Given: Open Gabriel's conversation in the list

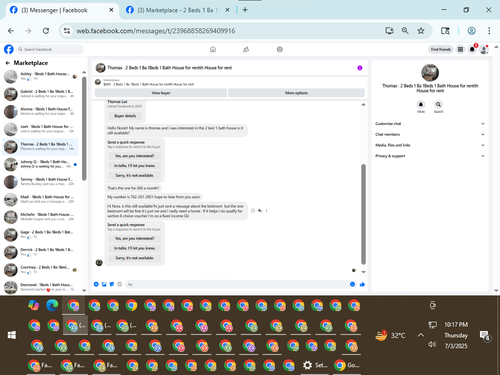Looking at the screenshot, I should pos(41,94).
